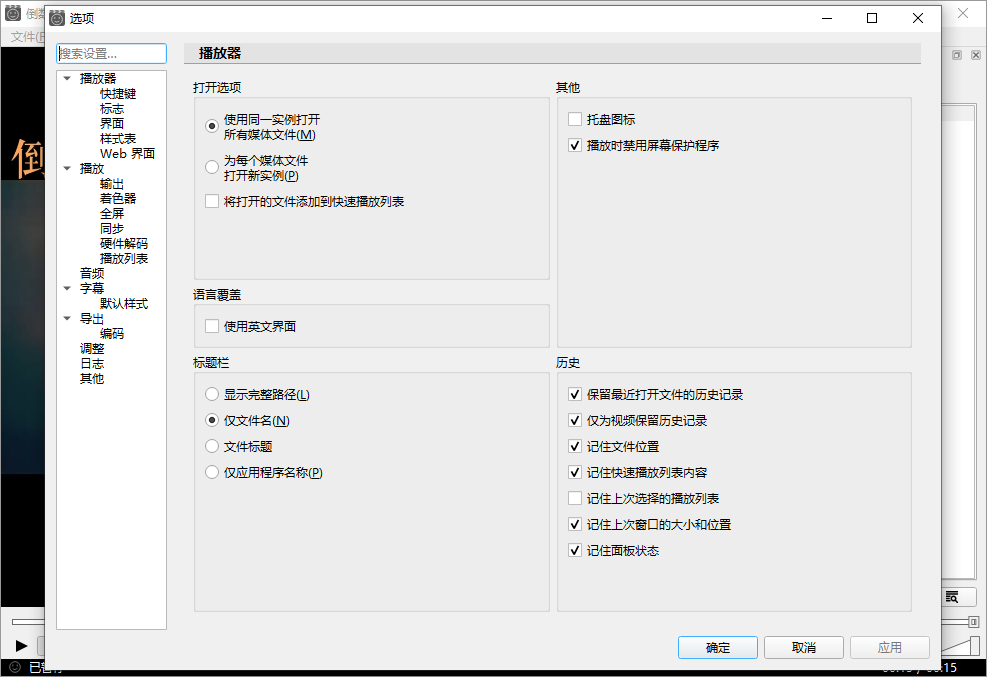Open the 界面 settings page

(x=111, y=123)
